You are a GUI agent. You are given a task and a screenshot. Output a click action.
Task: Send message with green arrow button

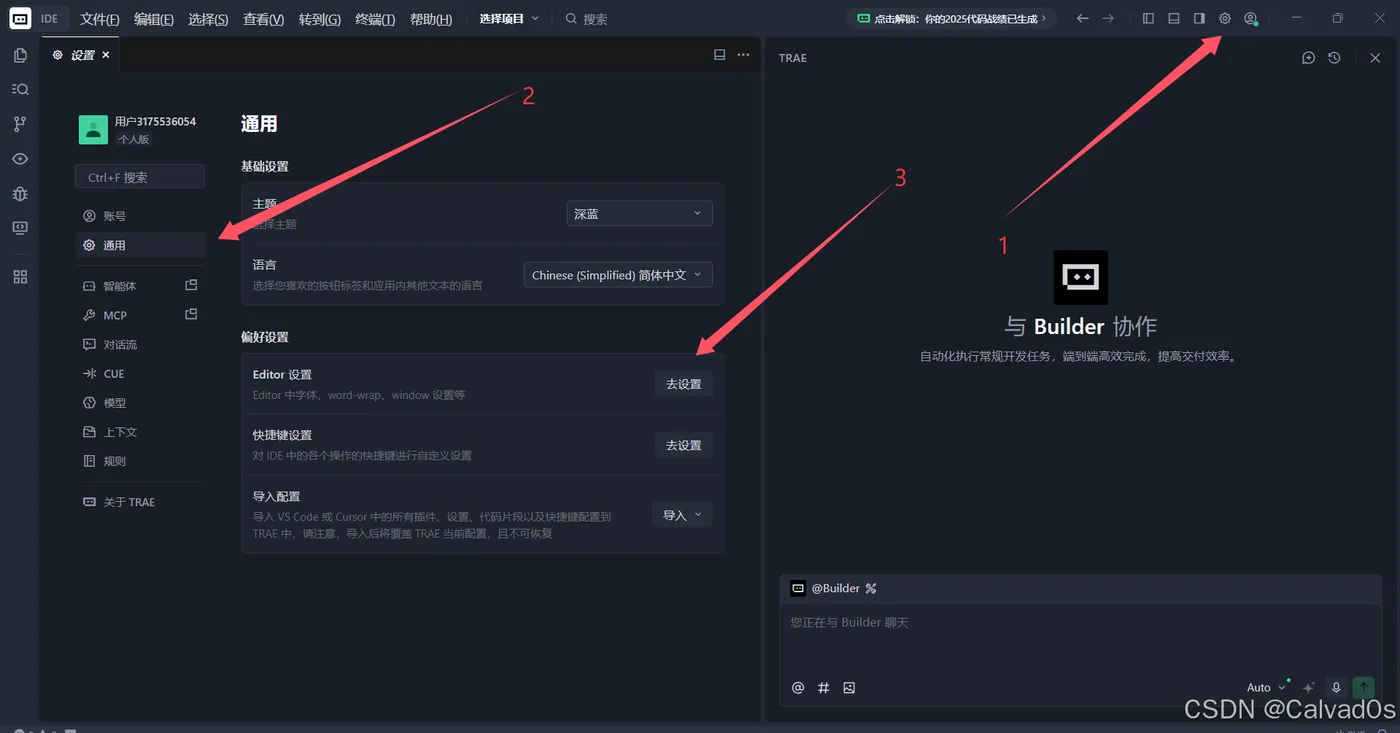tap(1363, 687)
